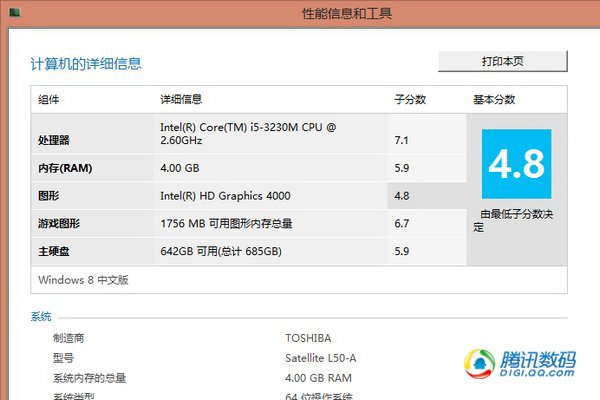Click the TOSHIBA manufacturer value
600x400 pixels.
[308, 338]
